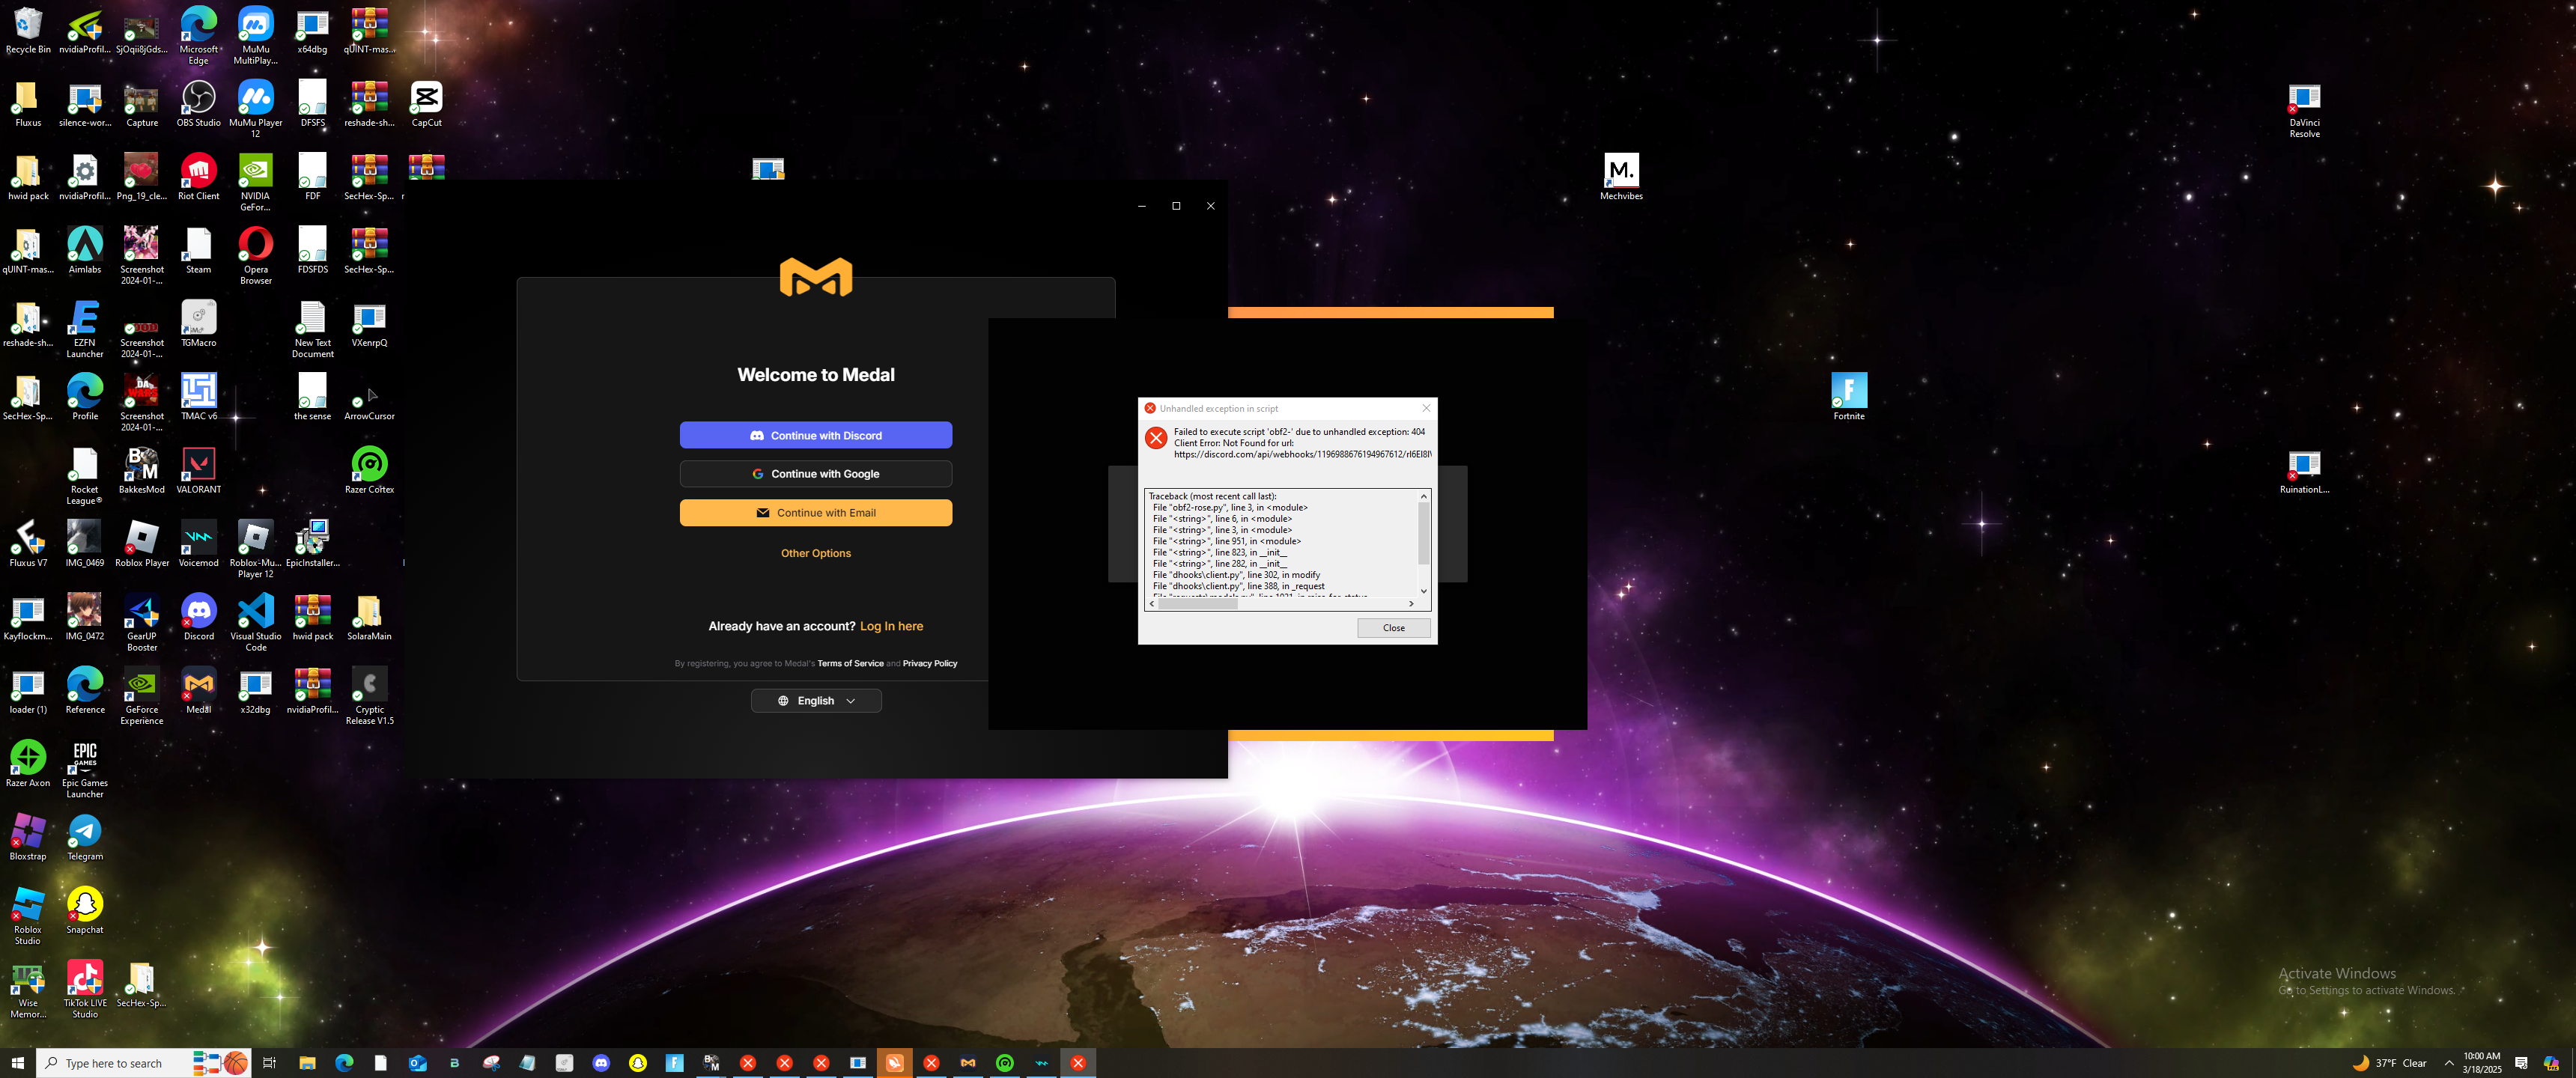This screenshot has width=2576, height=1078.
Task: Click the Log In here link
Action: (x=891, y=626)
